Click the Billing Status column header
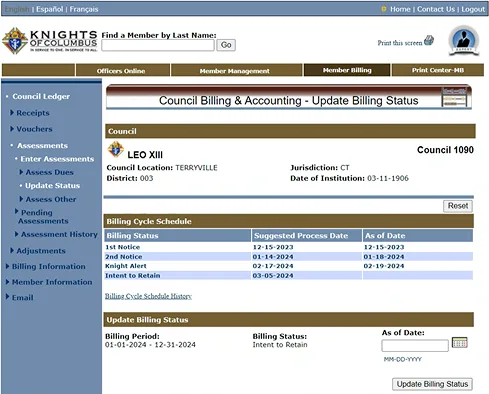Viewport: 489px width, 394px height. pyautogui.click(x=177, y=236)
